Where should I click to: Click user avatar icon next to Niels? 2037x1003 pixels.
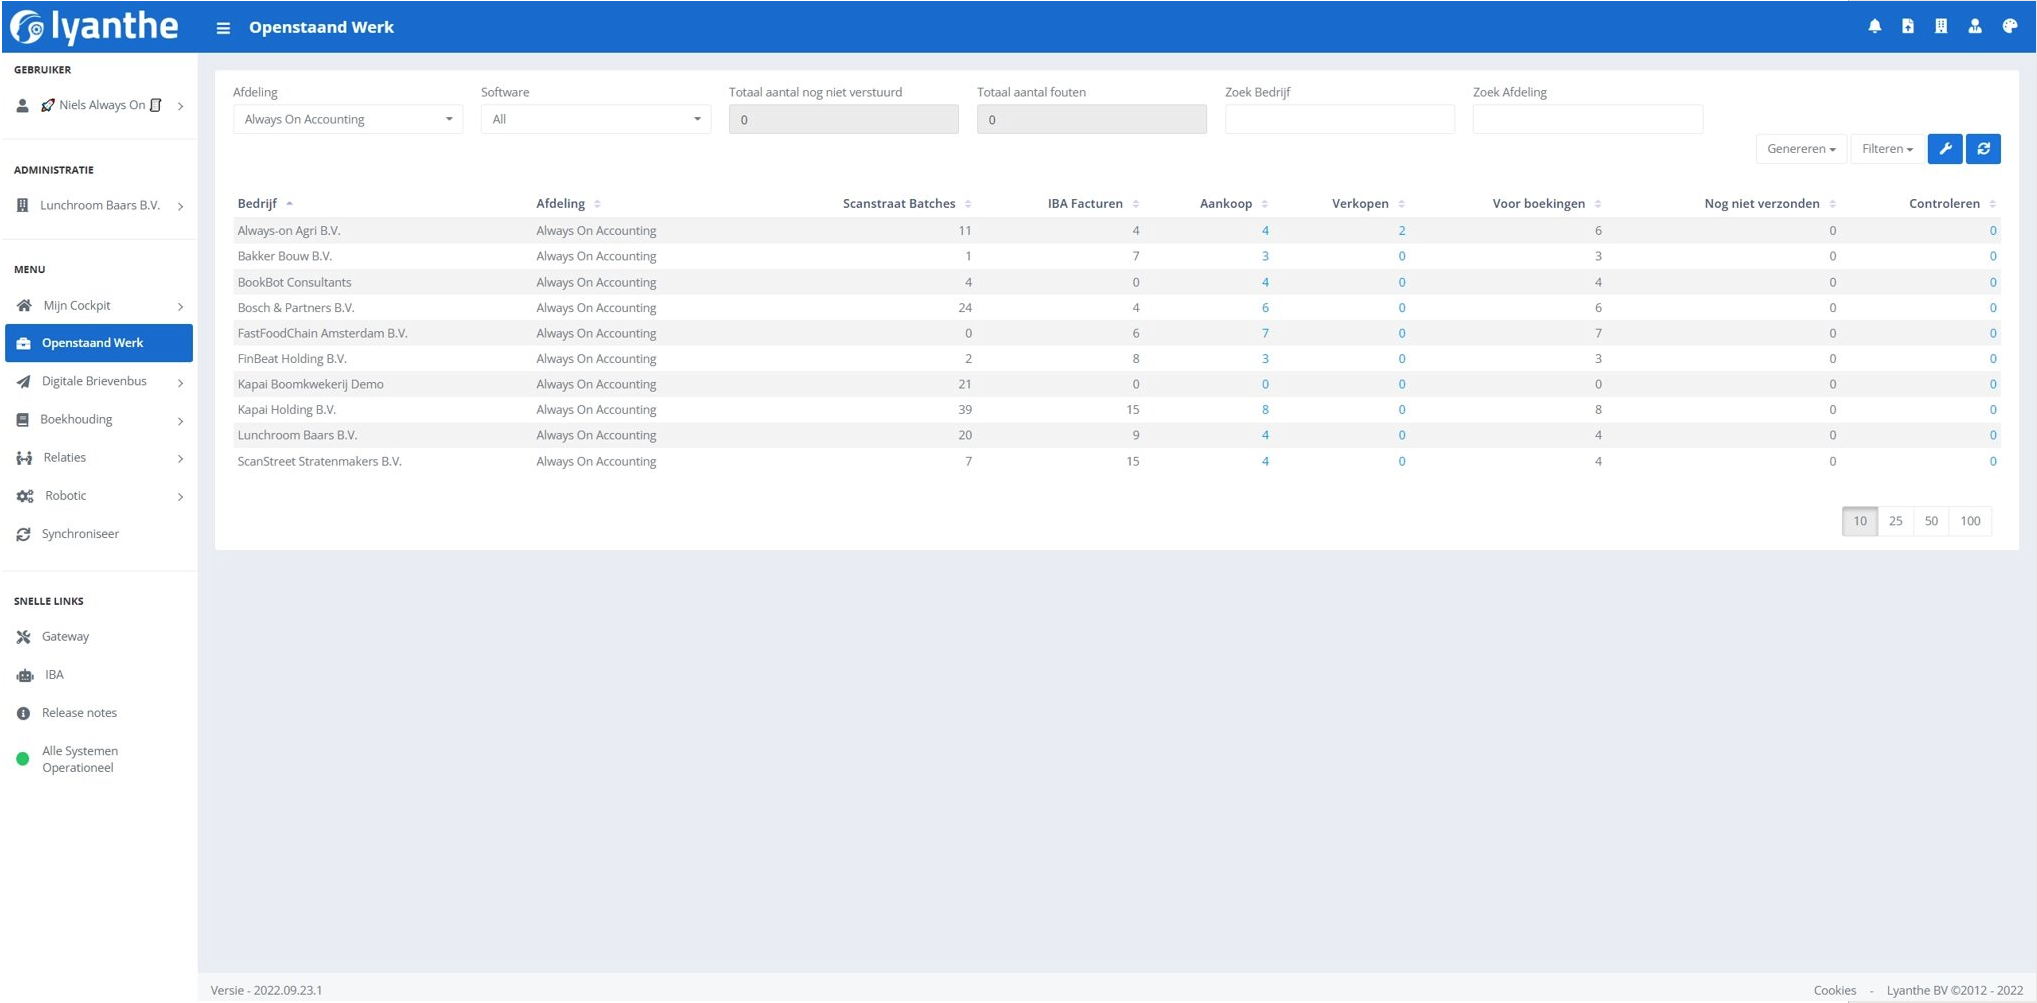pos(22,106)
